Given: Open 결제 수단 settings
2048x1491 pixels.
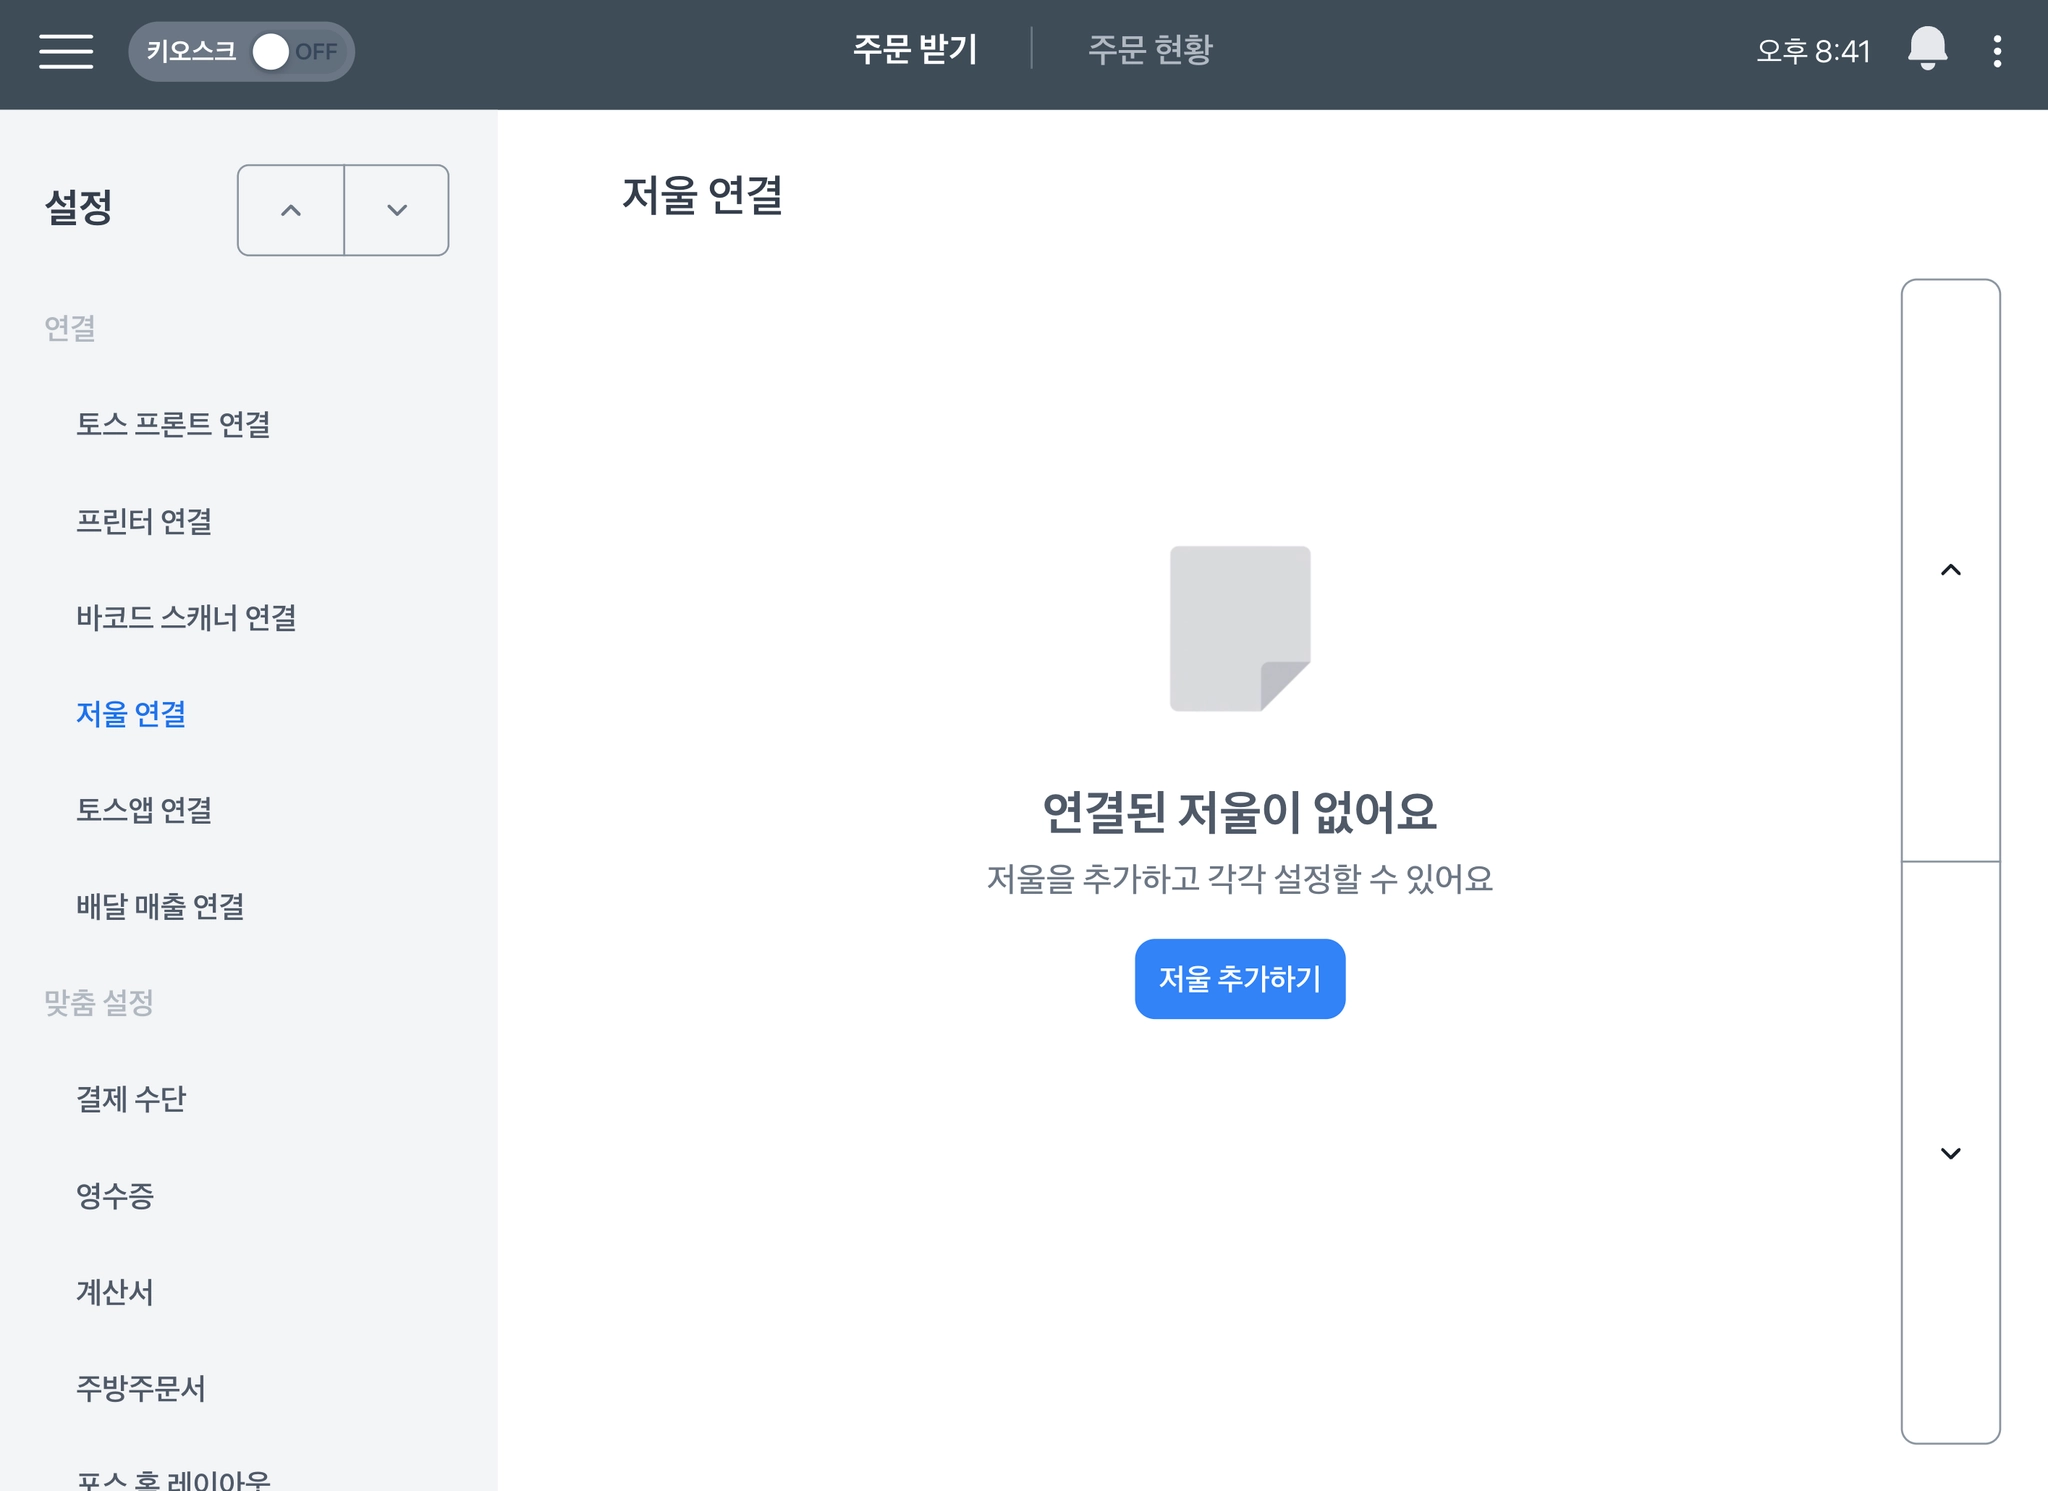Looking at the screenshot, I should tap(131, 1099).
